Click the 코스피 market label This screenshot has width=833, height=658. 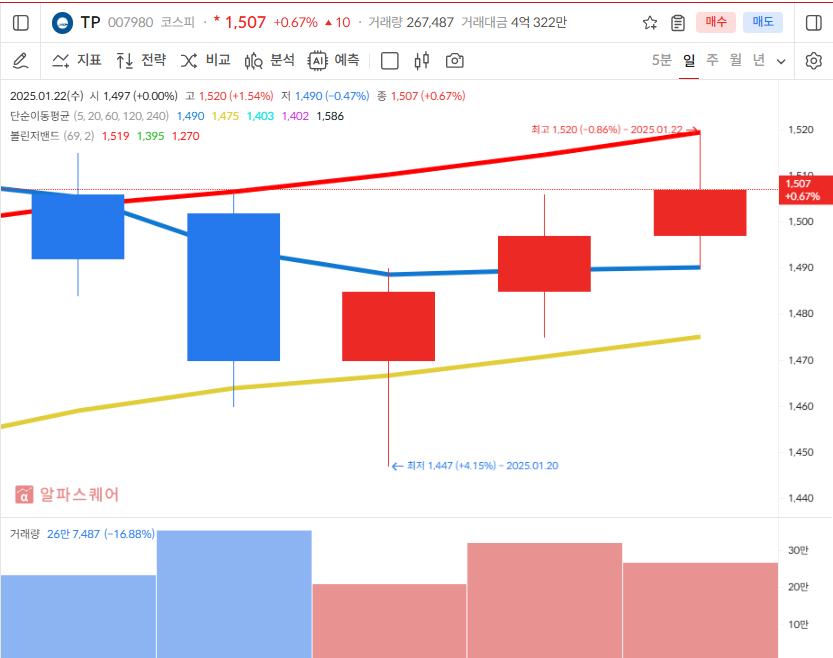[178, 22]
